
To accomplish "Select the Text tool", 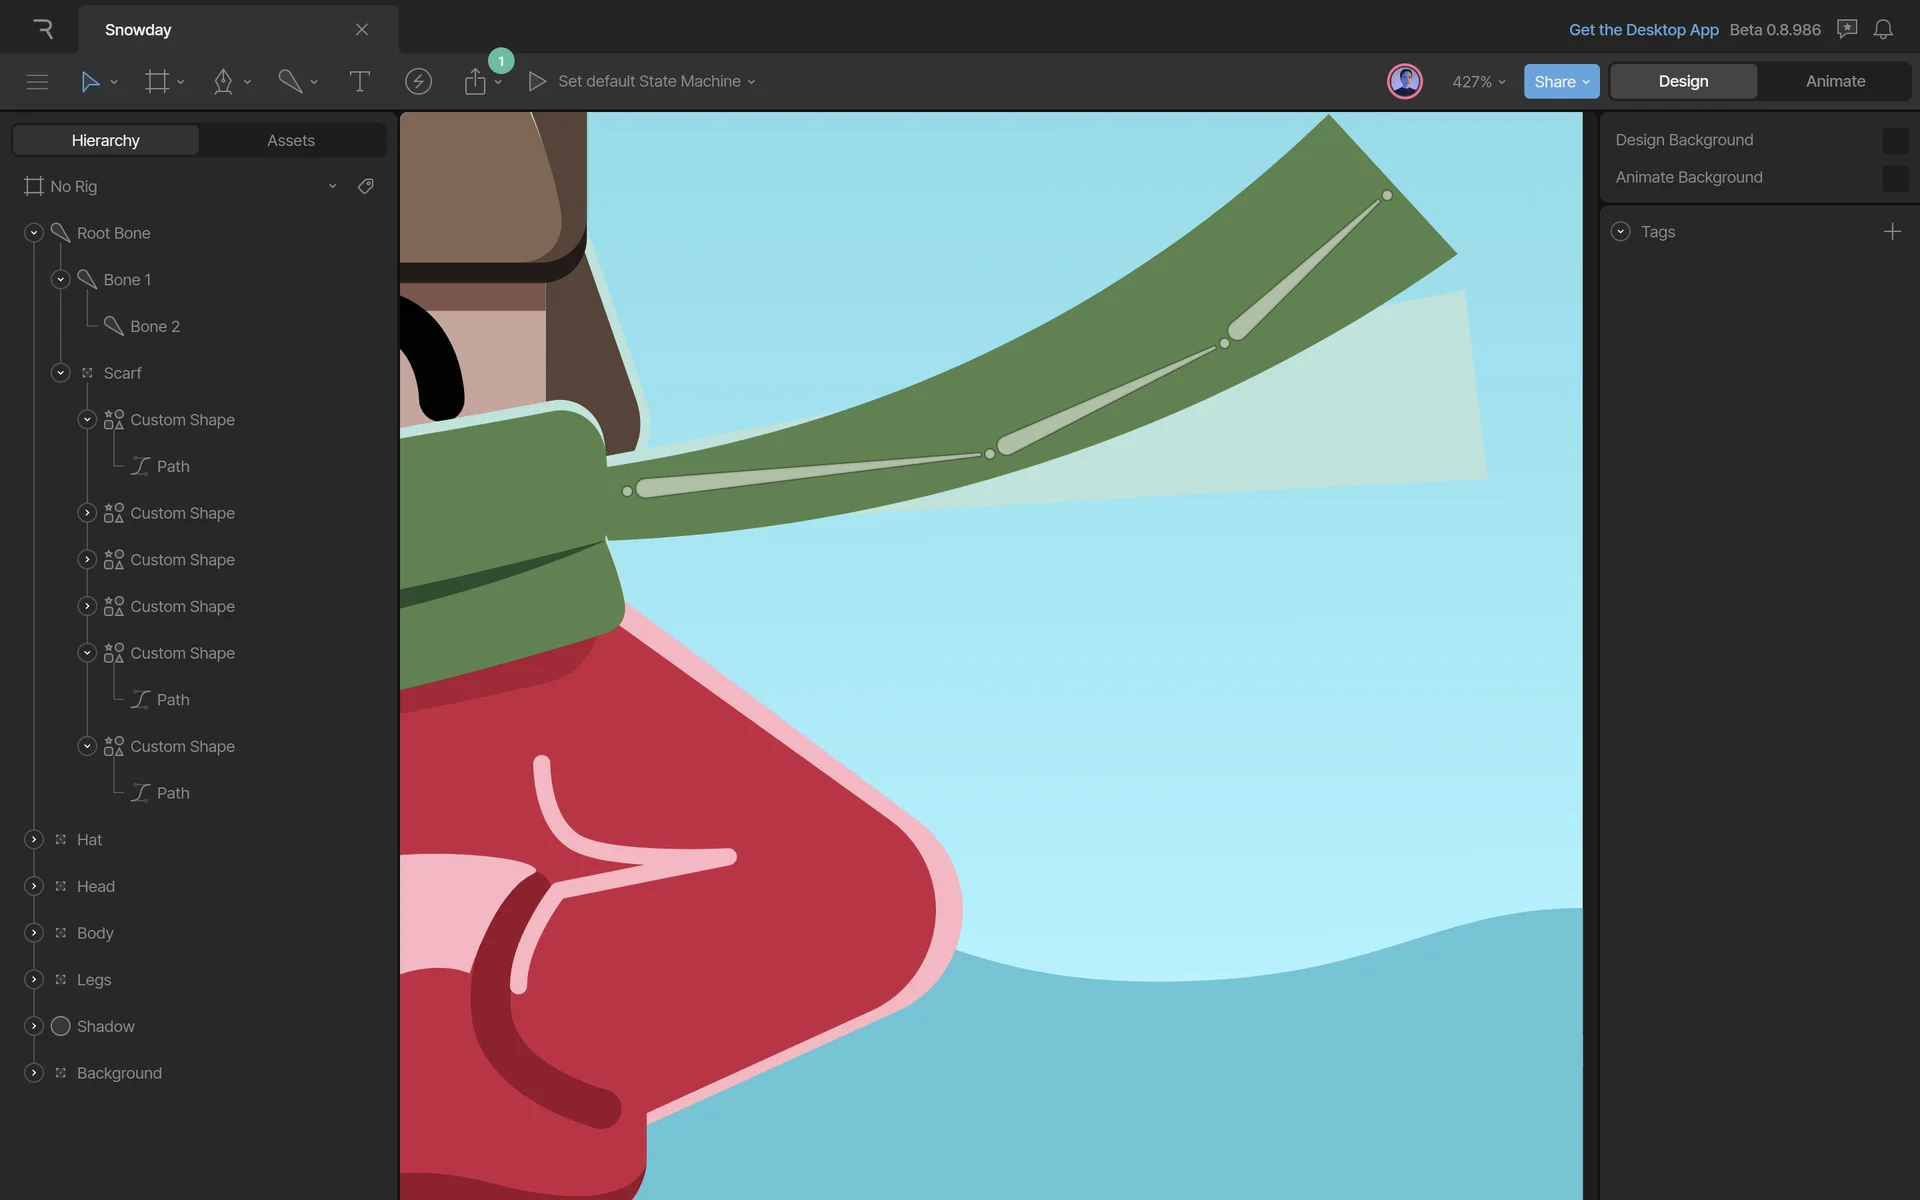I will [359, 82].
